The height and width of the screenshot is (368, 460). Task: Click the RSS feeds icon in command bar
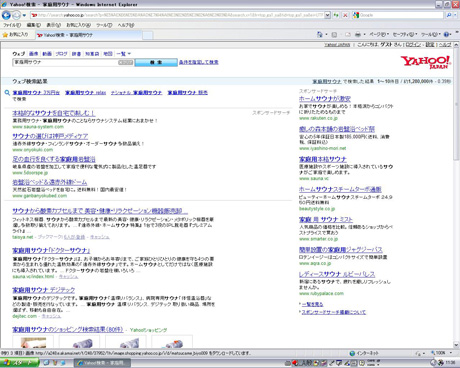pyautogui.click(x=334, y=34)
